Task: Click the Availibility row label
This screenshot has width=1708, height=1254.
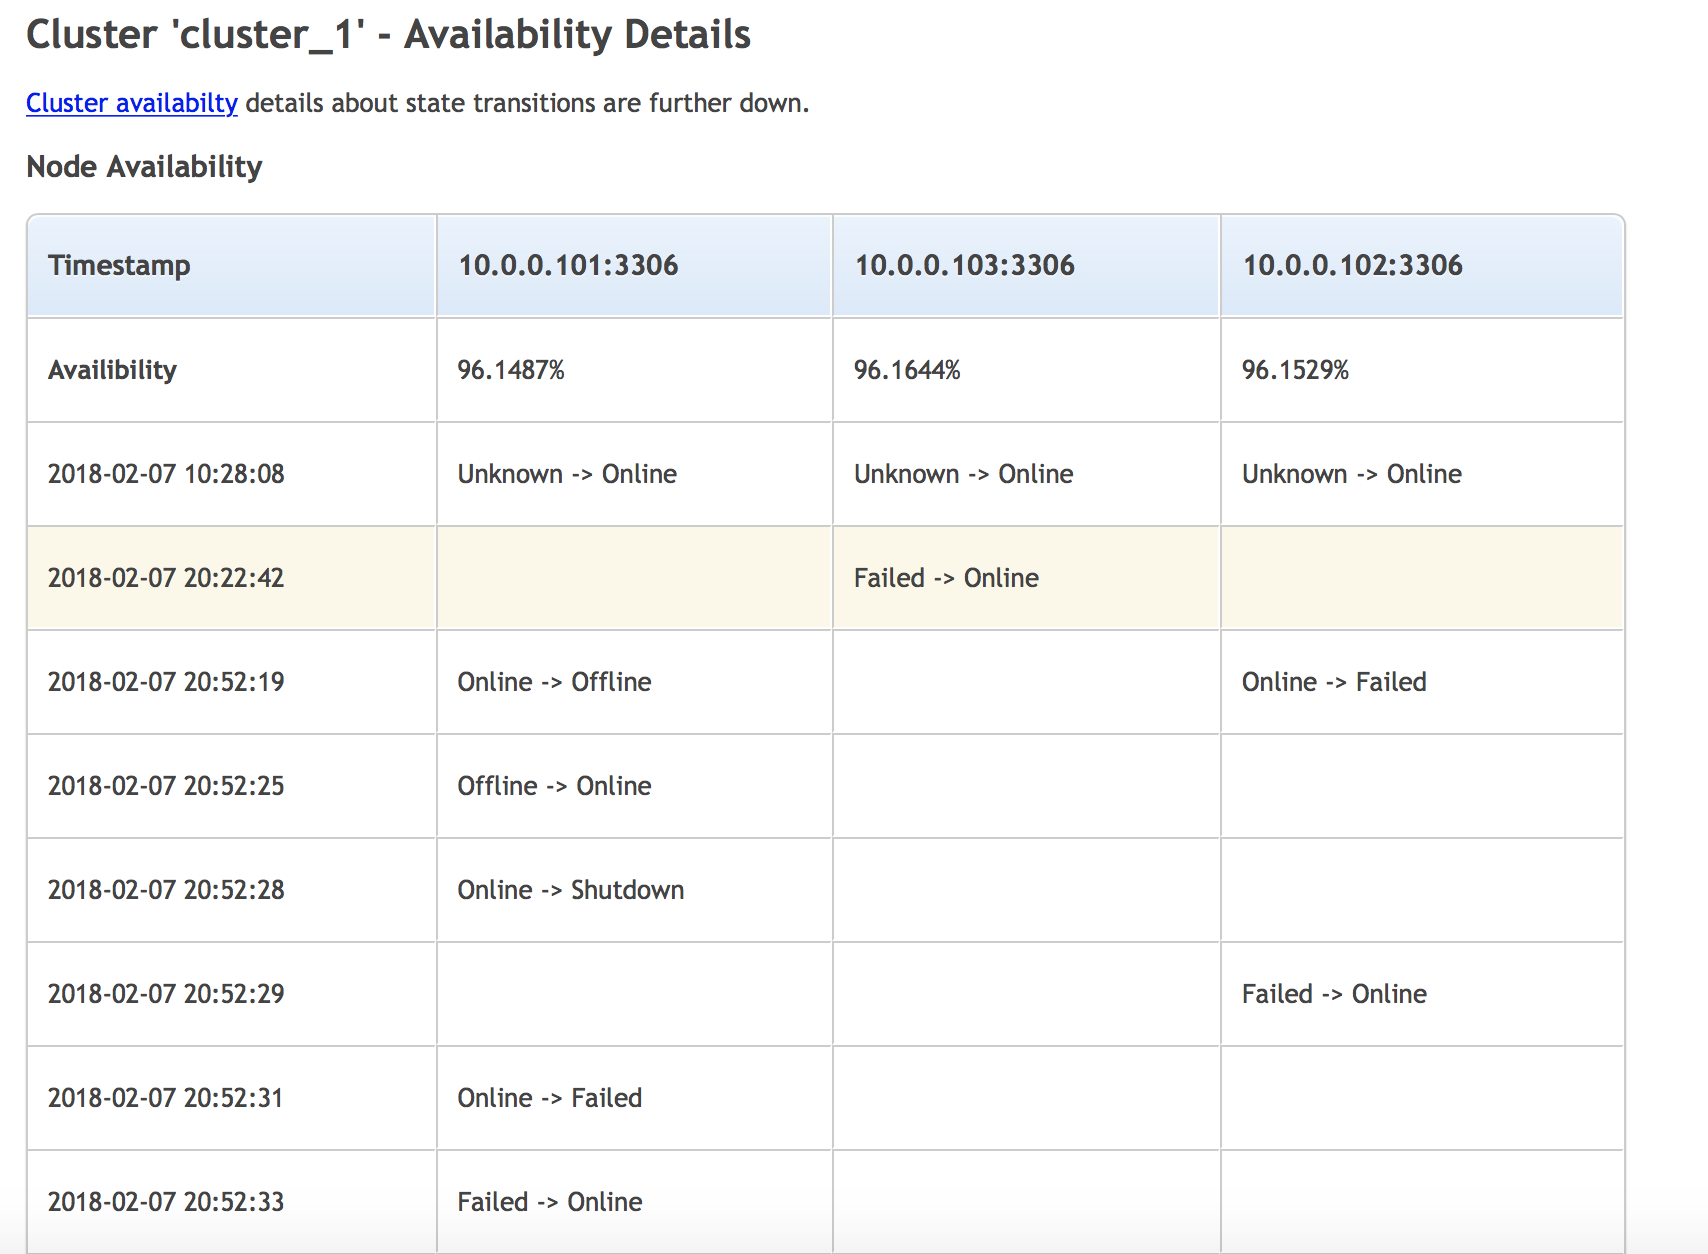Action: click(x=112, y=370)
